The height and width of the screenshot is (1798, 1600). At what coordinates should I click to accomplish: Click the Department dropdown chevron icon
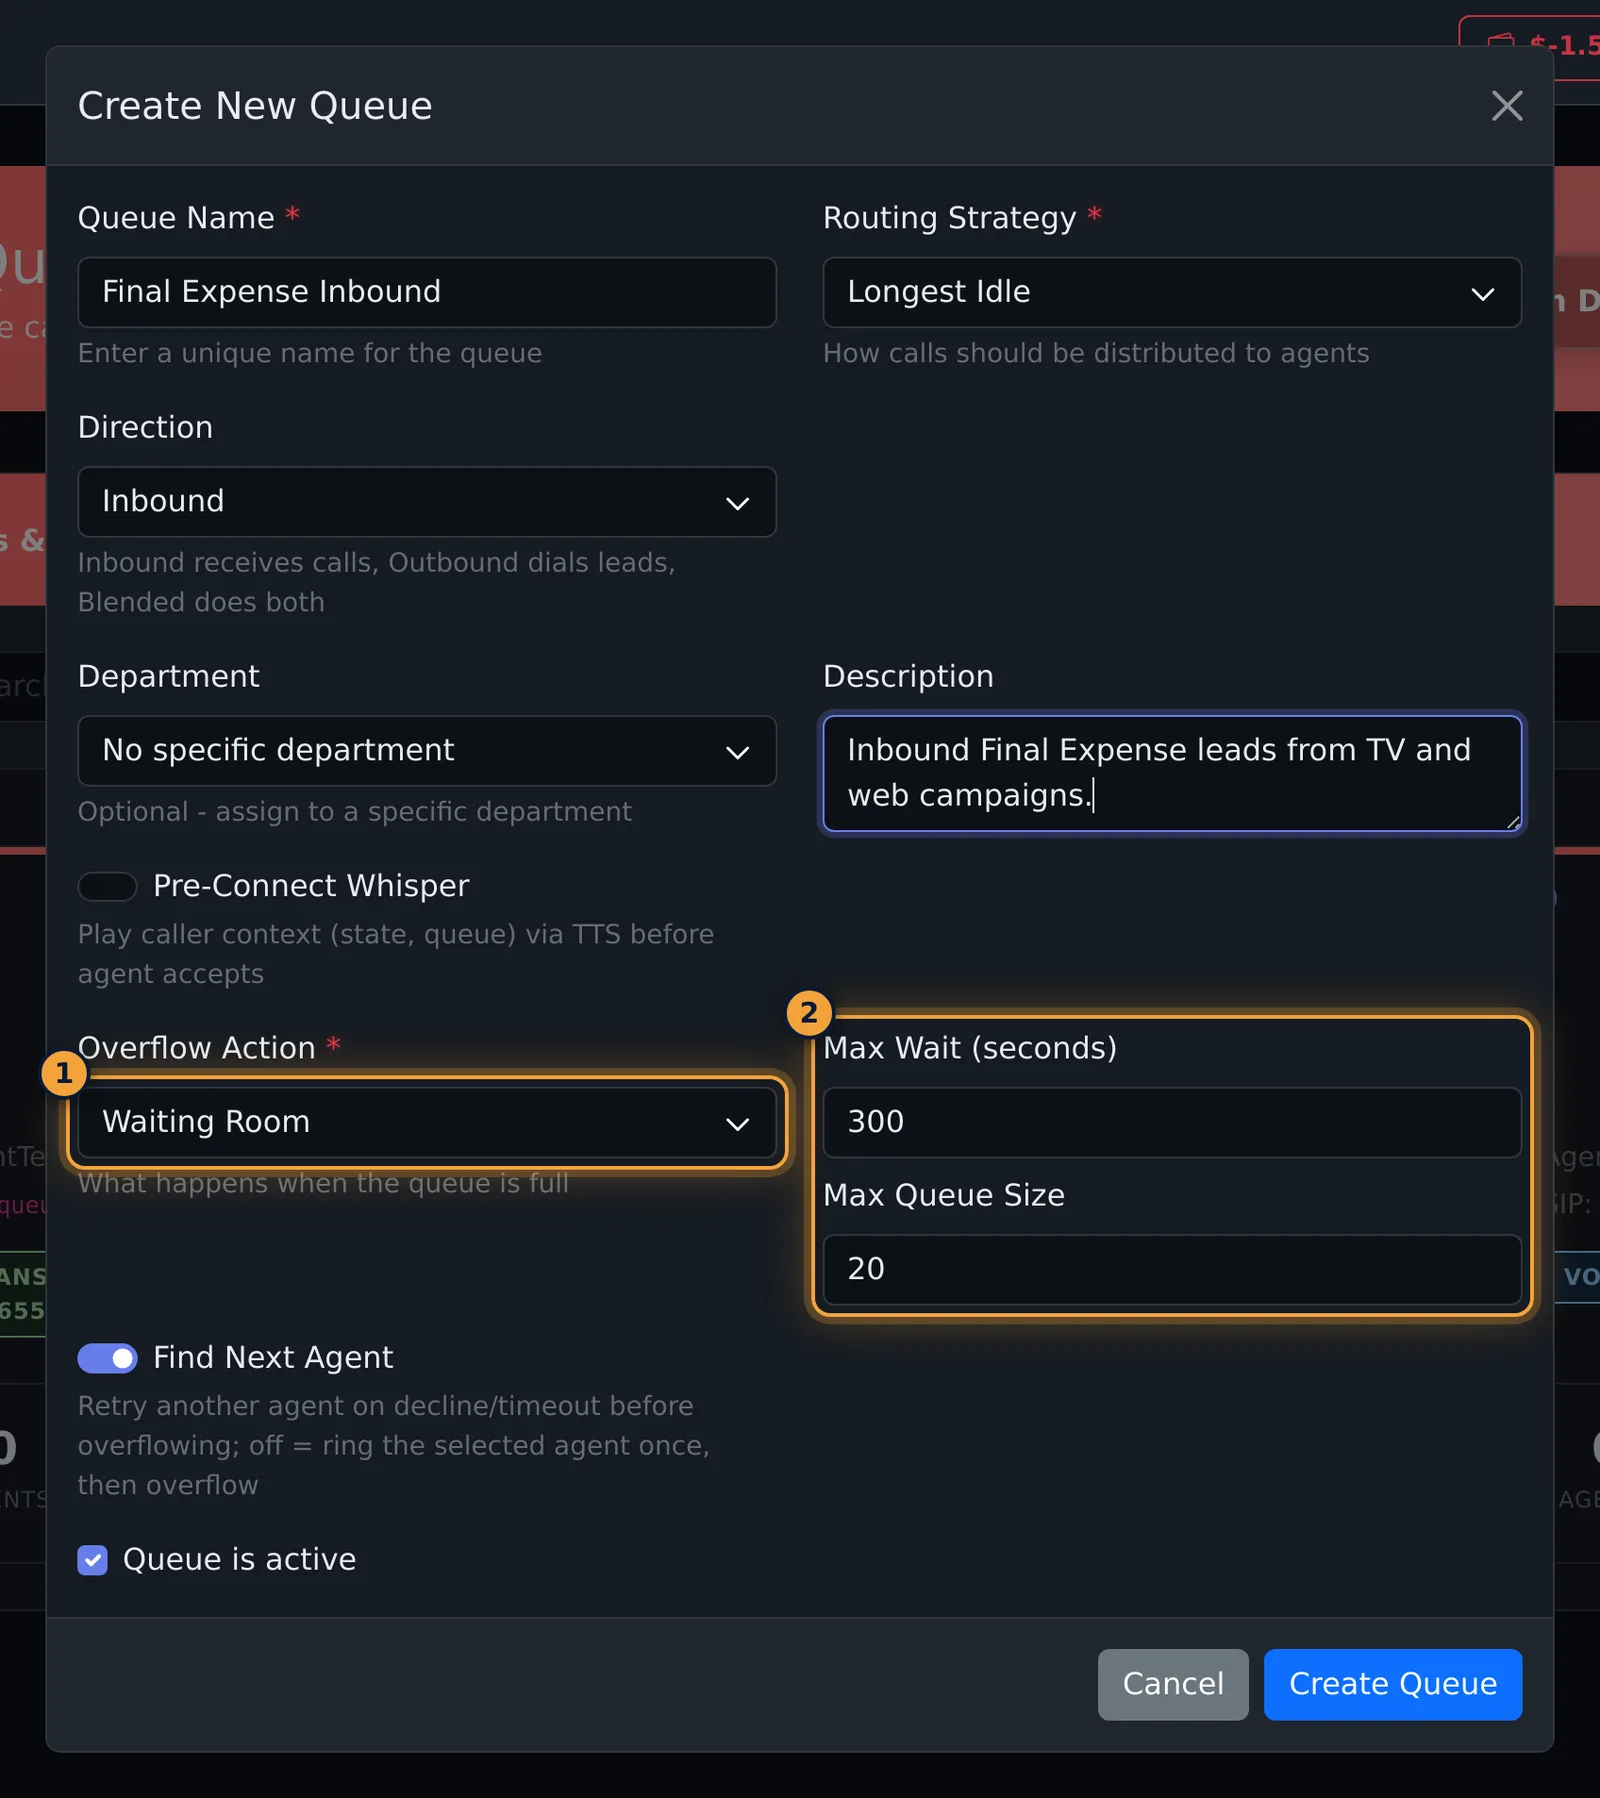click(x=737, y=752)
